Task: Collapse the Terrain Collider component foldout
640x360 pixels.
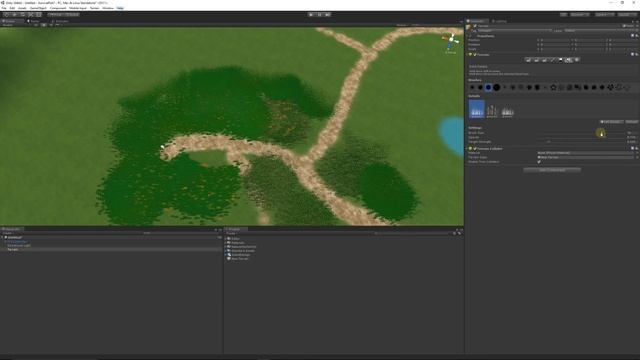Action: click(x=468, y=149)
